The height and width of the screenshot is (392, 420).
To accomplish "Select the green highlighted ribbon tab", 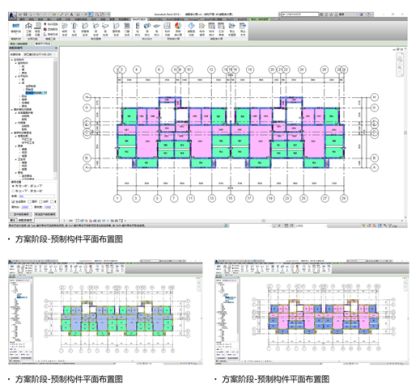I will tap(260, 19).
